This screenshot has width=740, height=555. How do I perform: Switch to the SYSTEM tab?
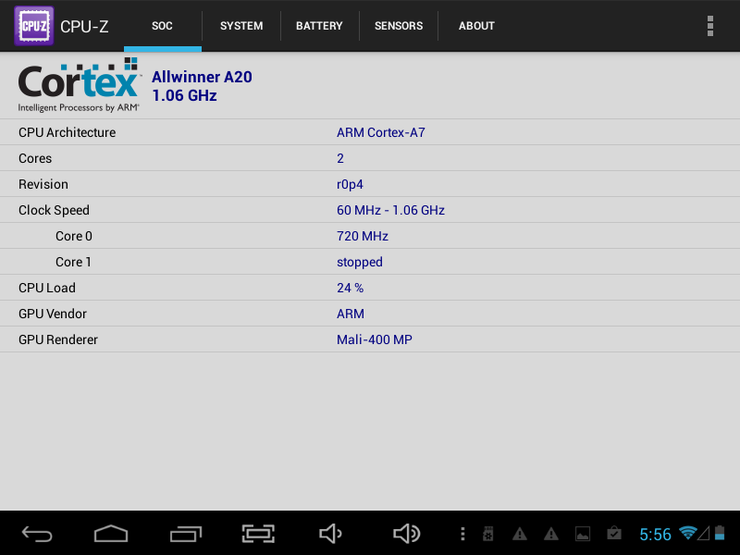[x=241, y=26]
